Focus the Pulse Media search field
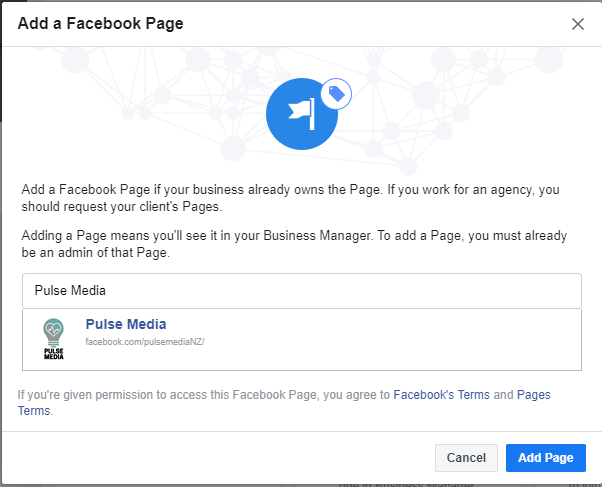 tap(302, 291)
